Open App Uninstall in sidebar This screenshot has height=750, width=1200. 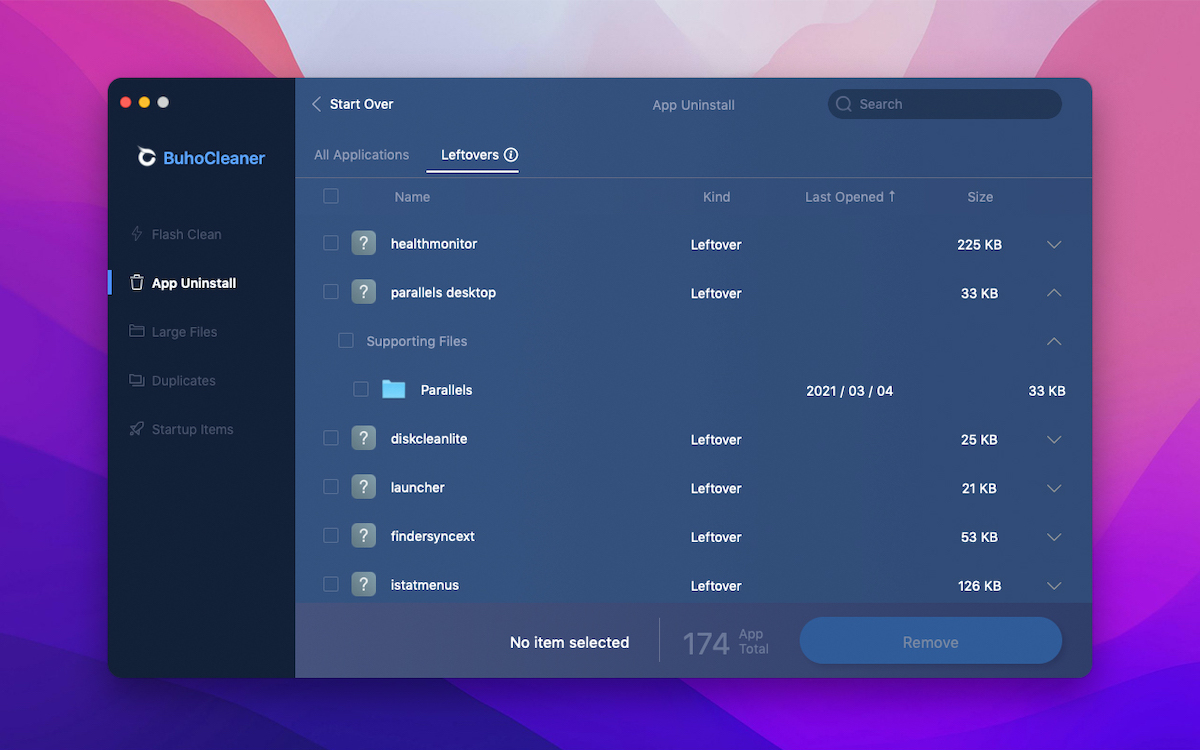(x=183, y=283)
